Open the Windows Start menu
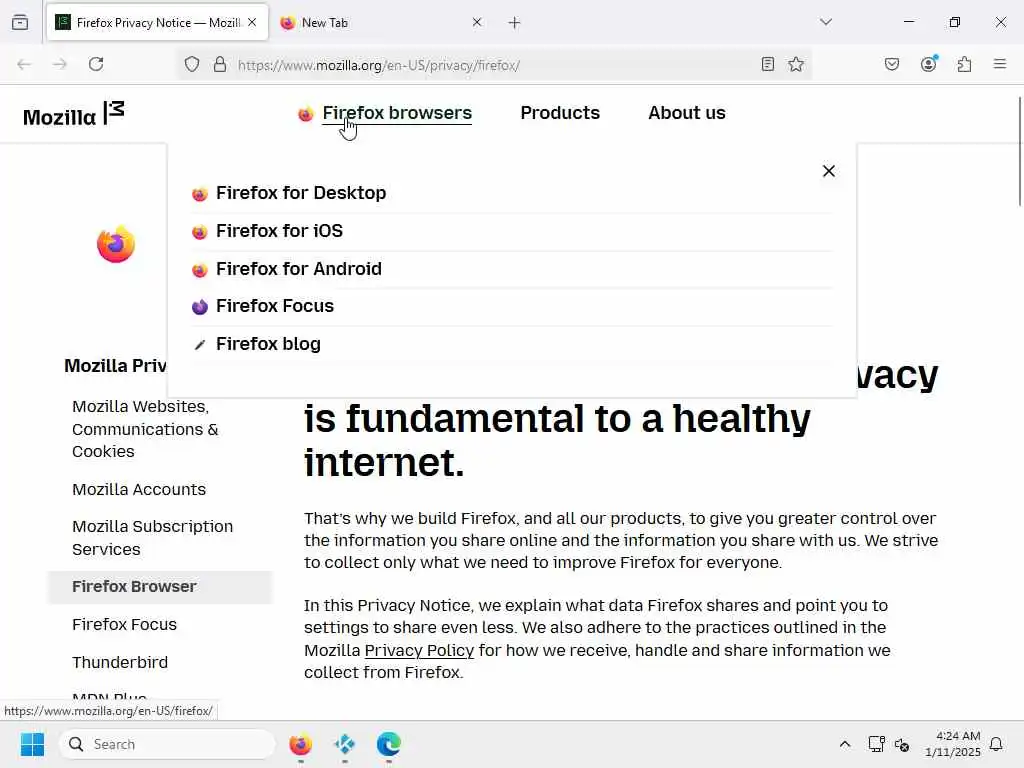Image resolution: width=1024 pixels, height=768 pixels. pyautogui.click(x=32, y=744)
